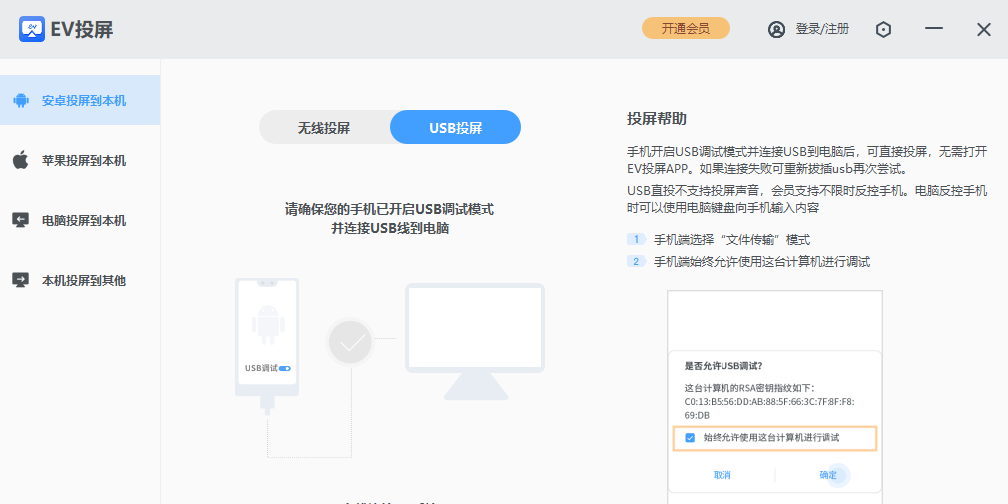Viewport: 1008px width, 504px height.
Task: Click the 电脑投屏到本机 monitor icon
Action: point(20,220)
